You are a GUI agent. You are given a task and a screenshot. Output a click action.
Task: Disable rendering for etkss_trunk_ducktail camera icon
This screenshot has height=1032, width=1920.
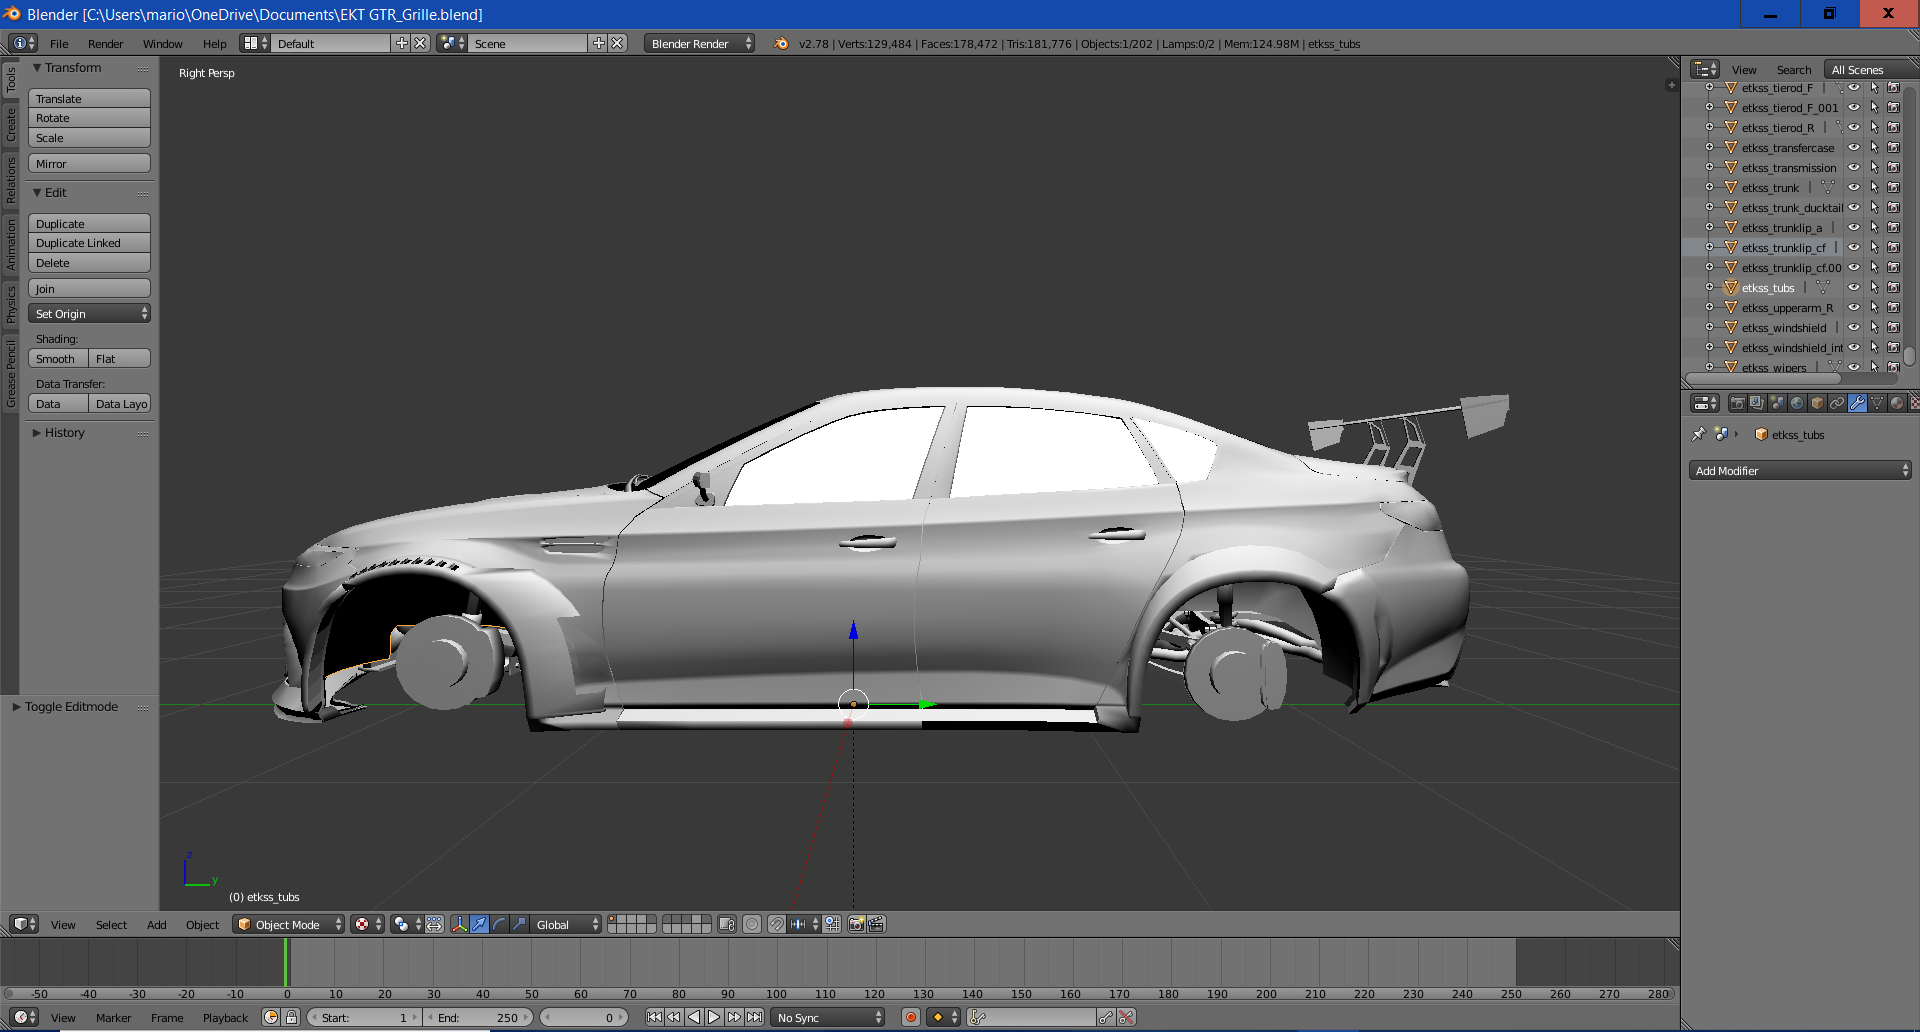click(x=1893, y=208)
